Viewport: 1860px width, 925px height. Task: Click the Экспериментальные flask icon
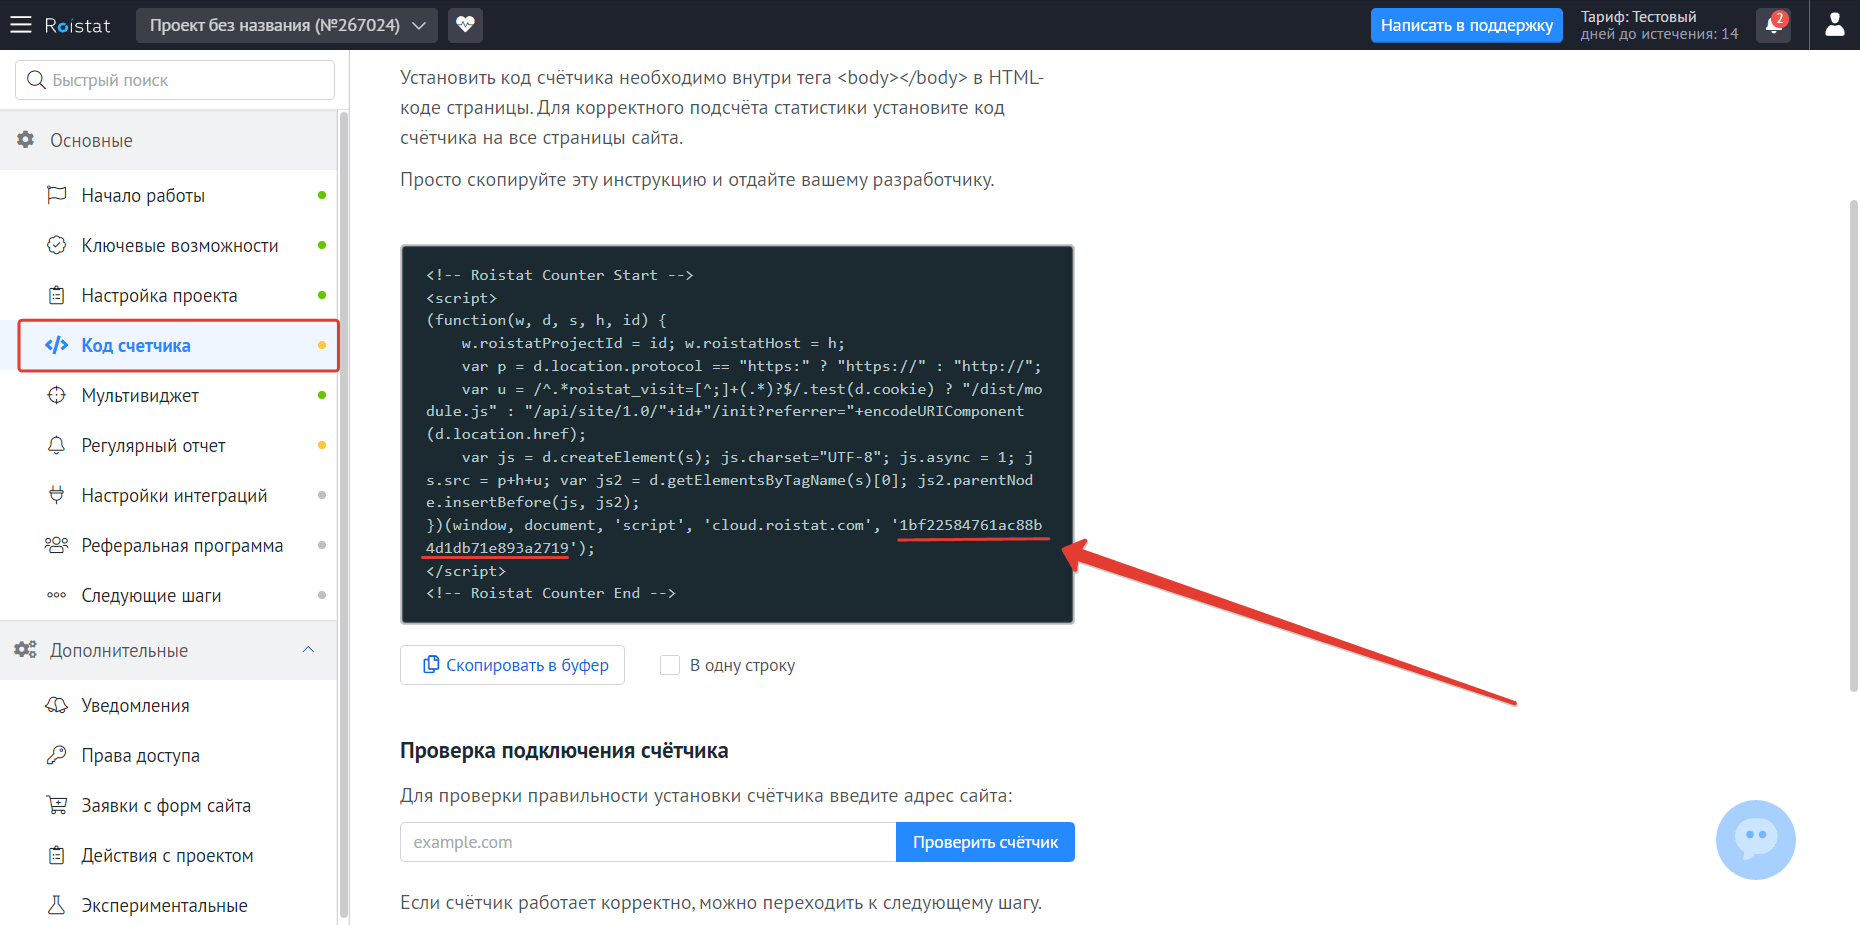pyautogui.click(x=57, y=905)
